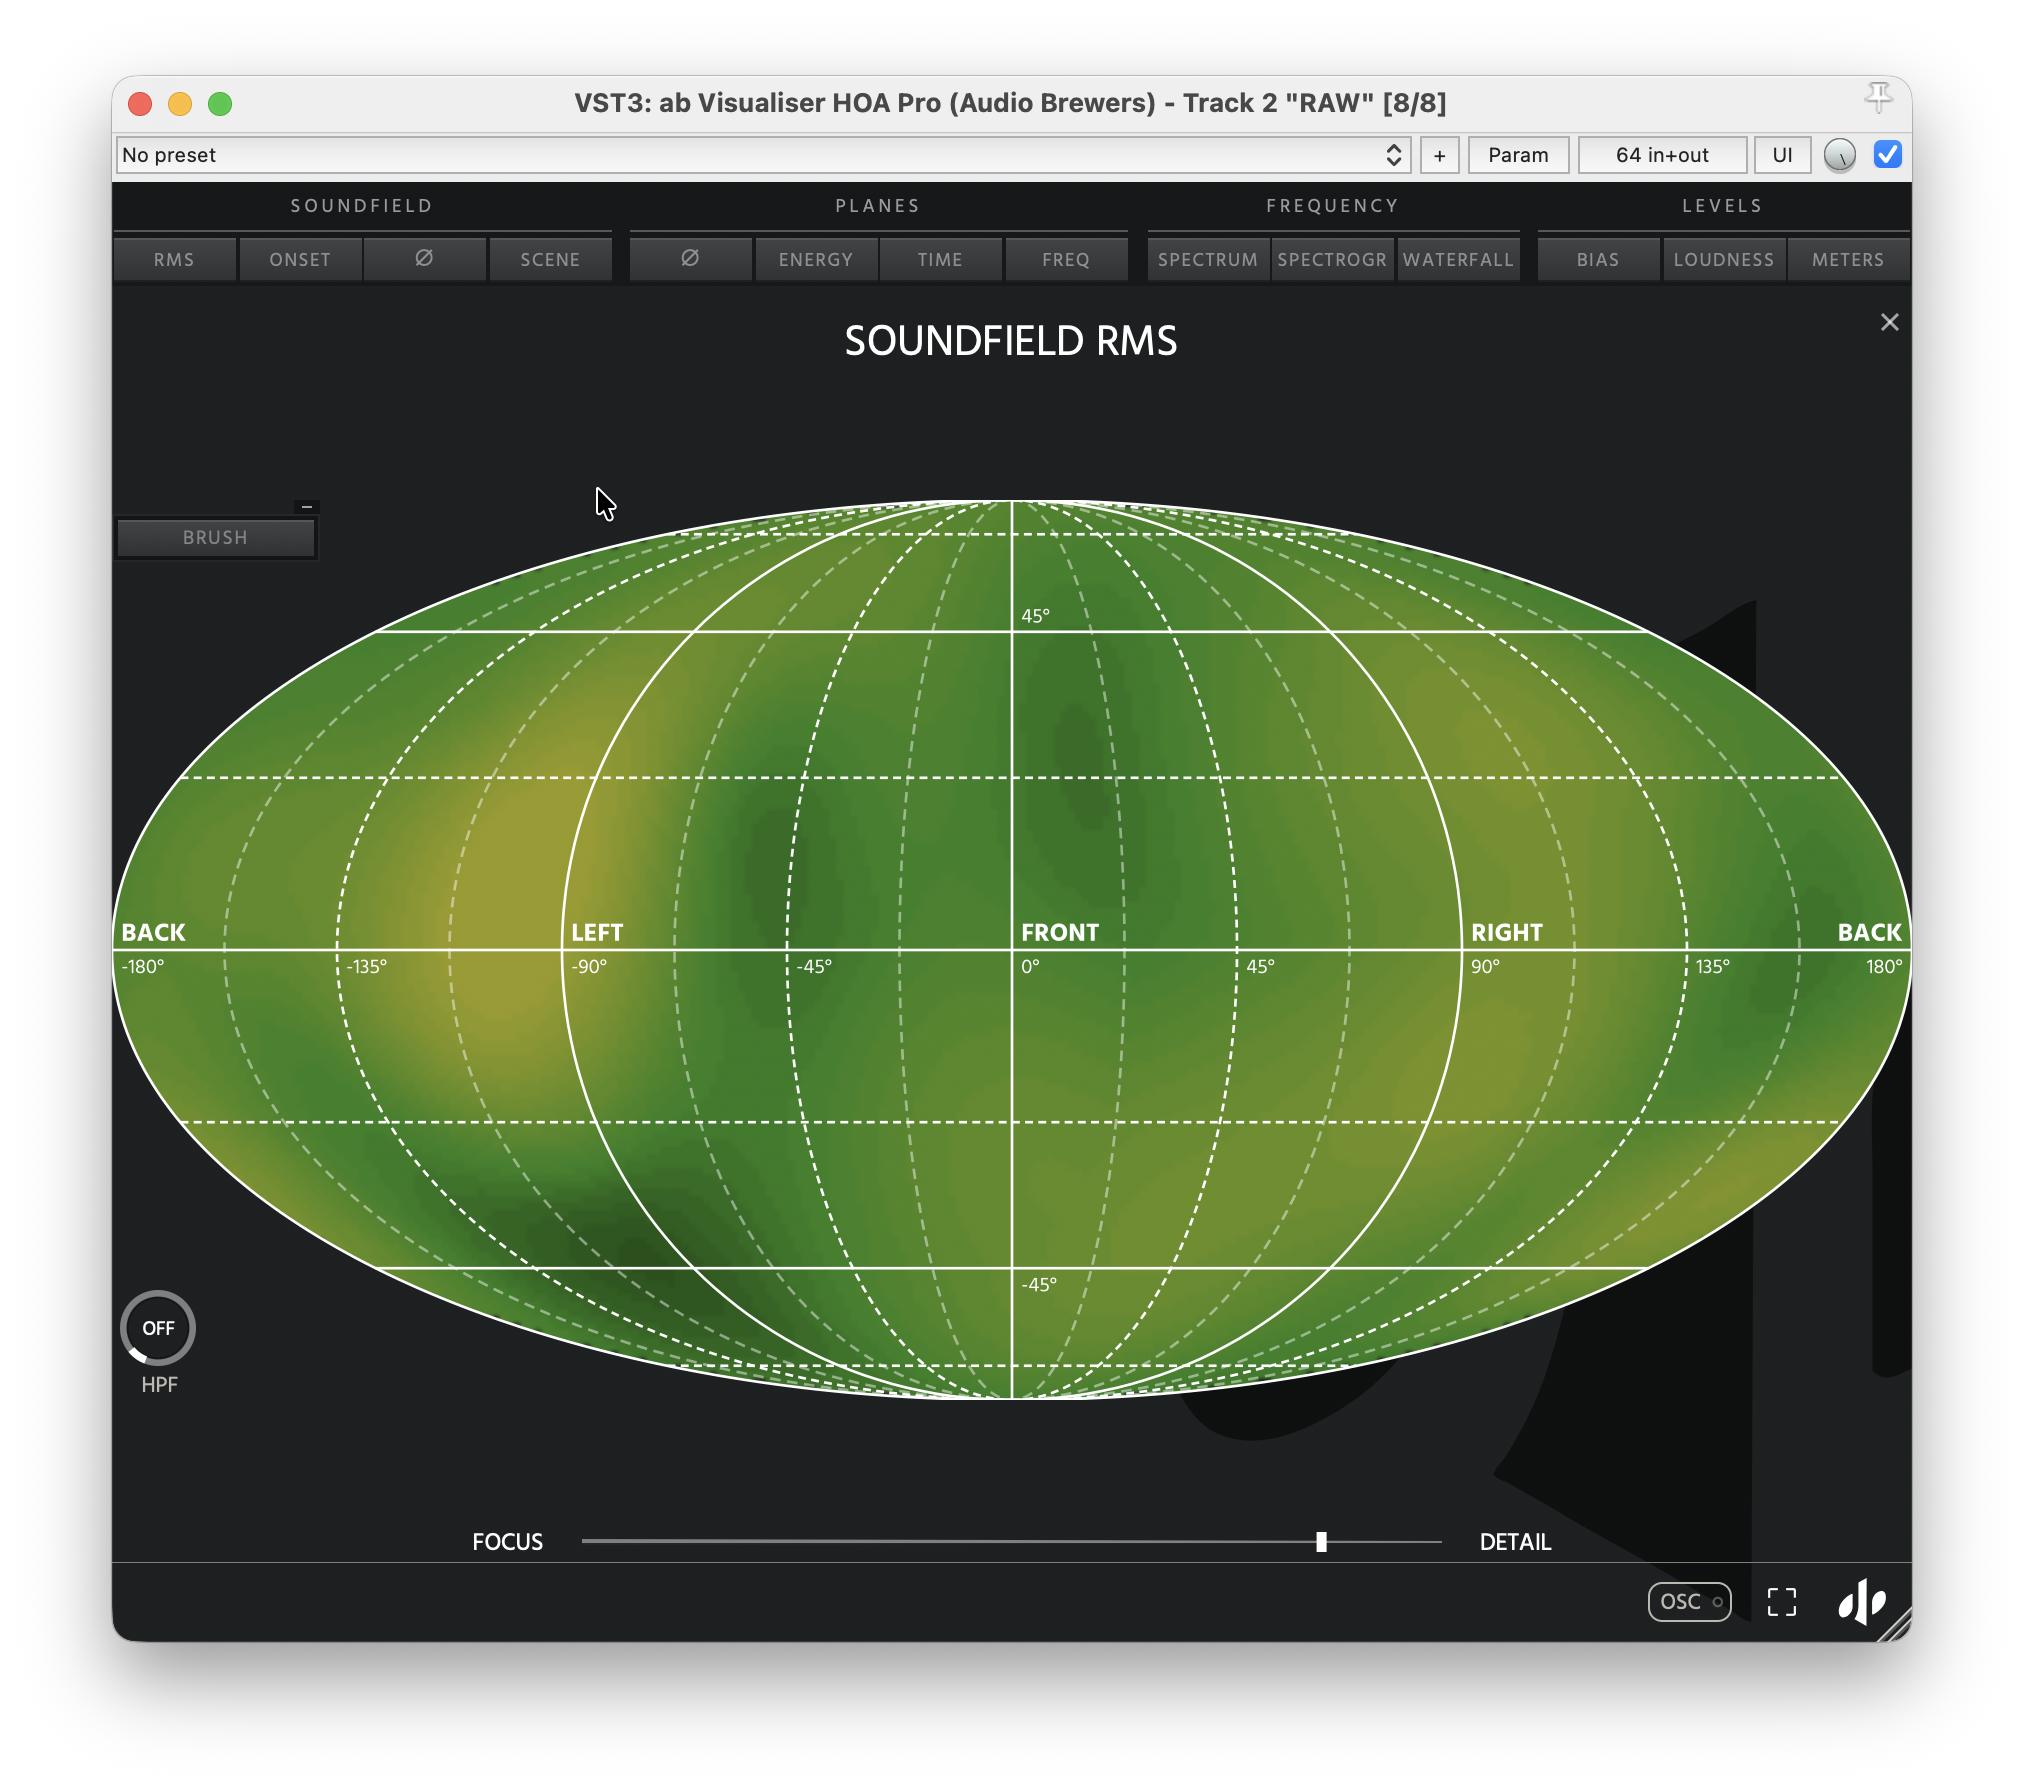
Task: Open the Param menu
Action: tap(1518, 155)
